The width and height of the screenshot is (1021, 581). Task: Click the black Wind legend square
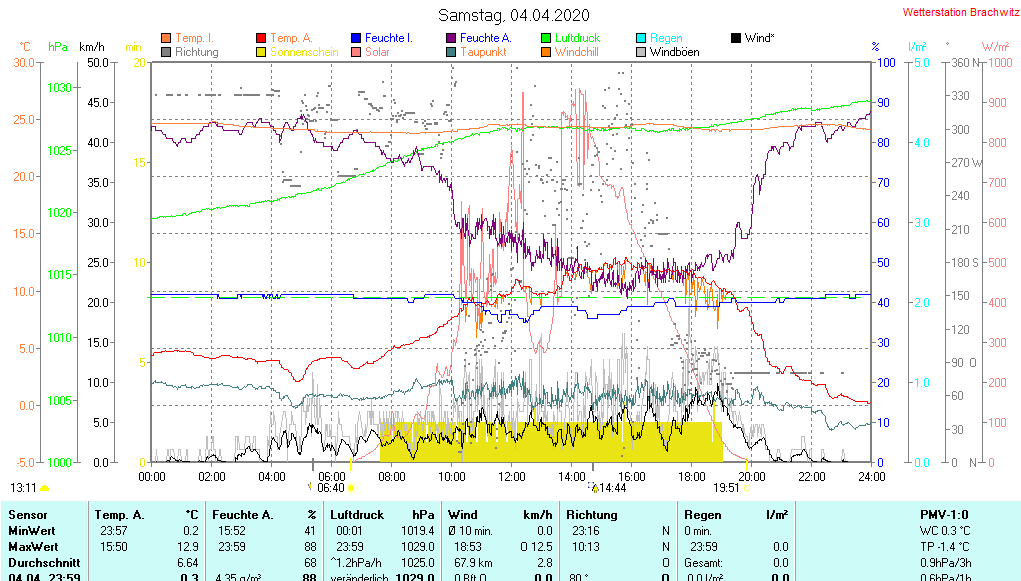[736, 38]
